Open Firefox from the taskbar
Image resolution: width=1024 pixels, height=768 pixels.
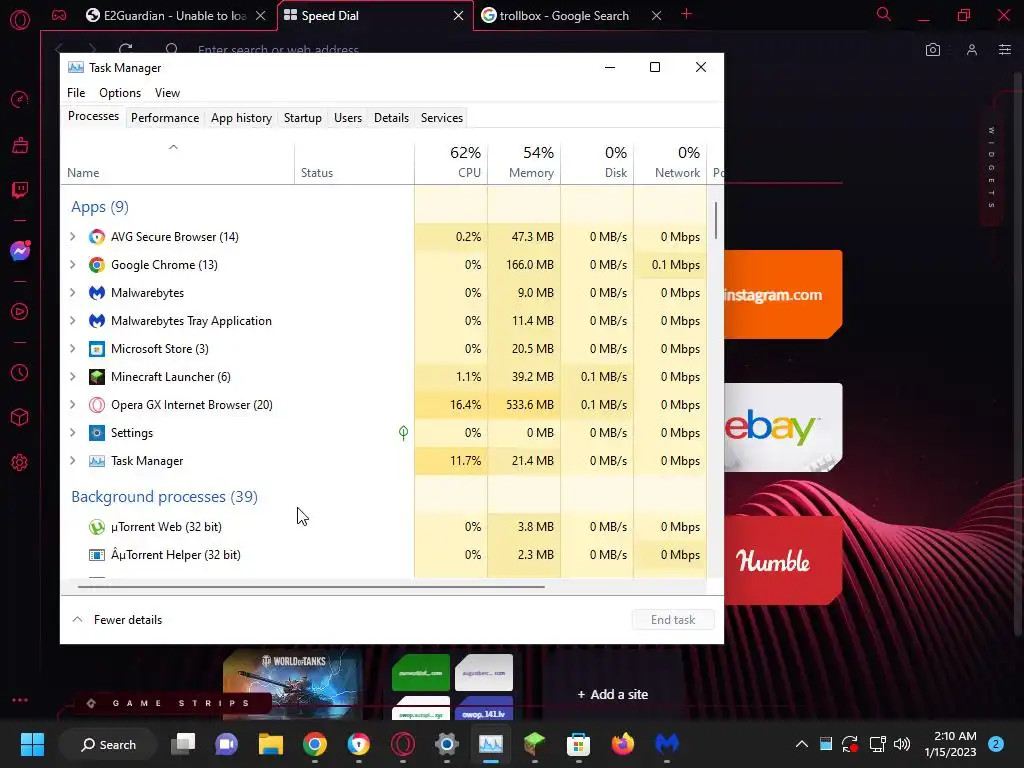(622, 744)
